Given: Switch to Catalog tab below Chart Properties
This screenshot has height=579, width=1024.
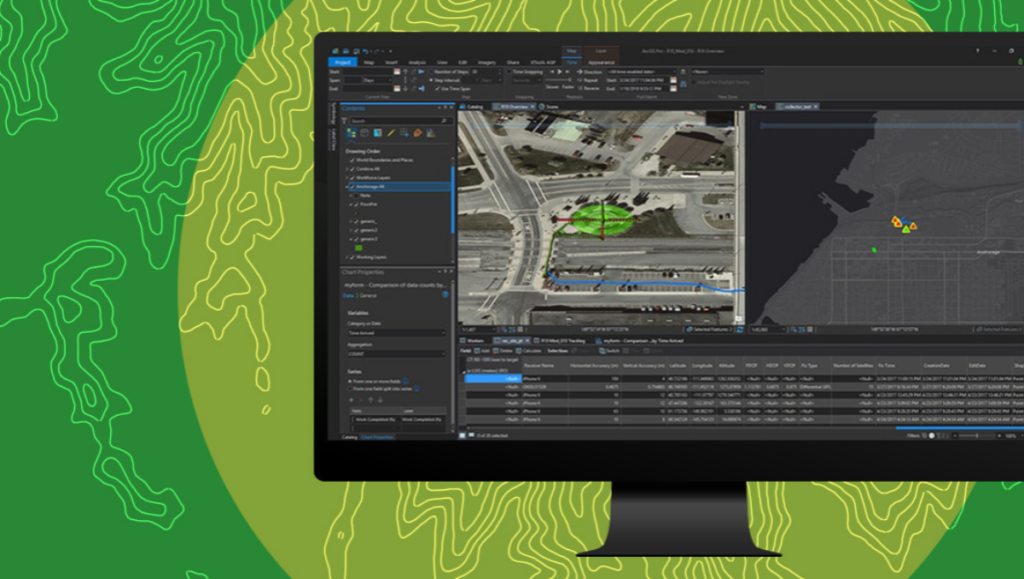Looking at the screenshot, I should click(x=349, y=437).
